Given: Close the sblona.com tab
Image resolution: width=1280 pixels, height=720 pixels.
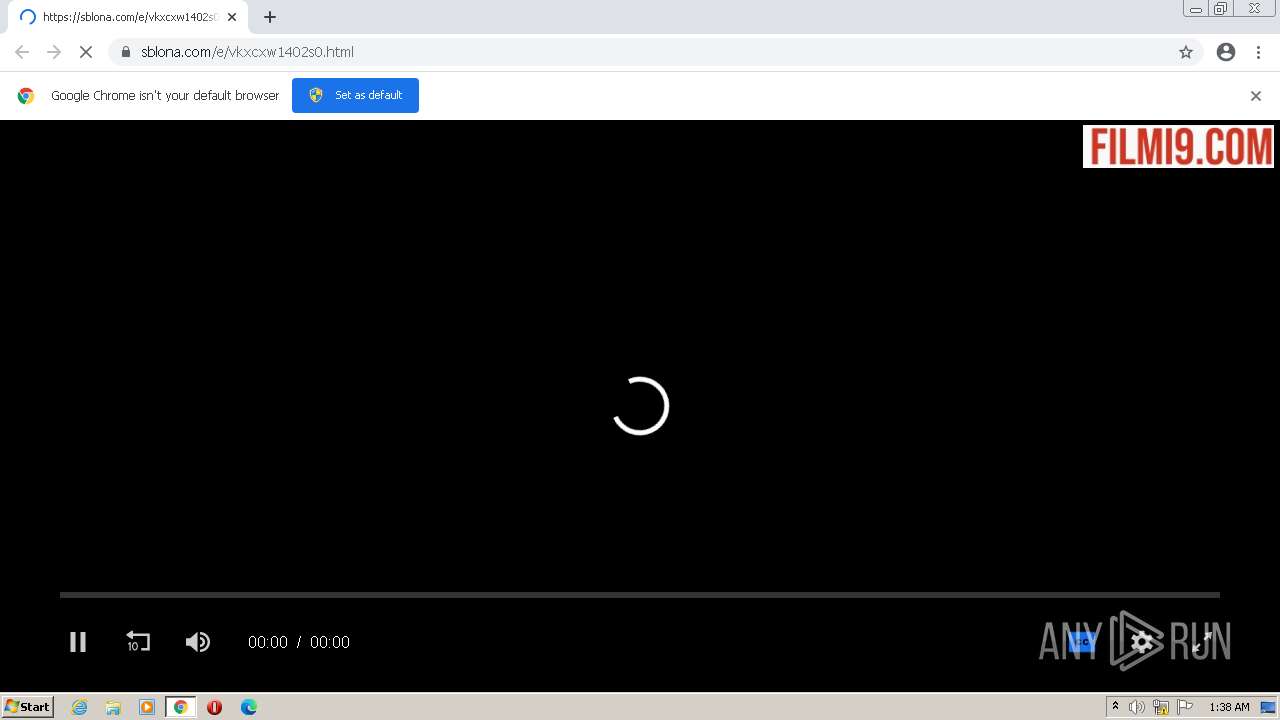Looking at the screenshot, I should coord(232,17).
